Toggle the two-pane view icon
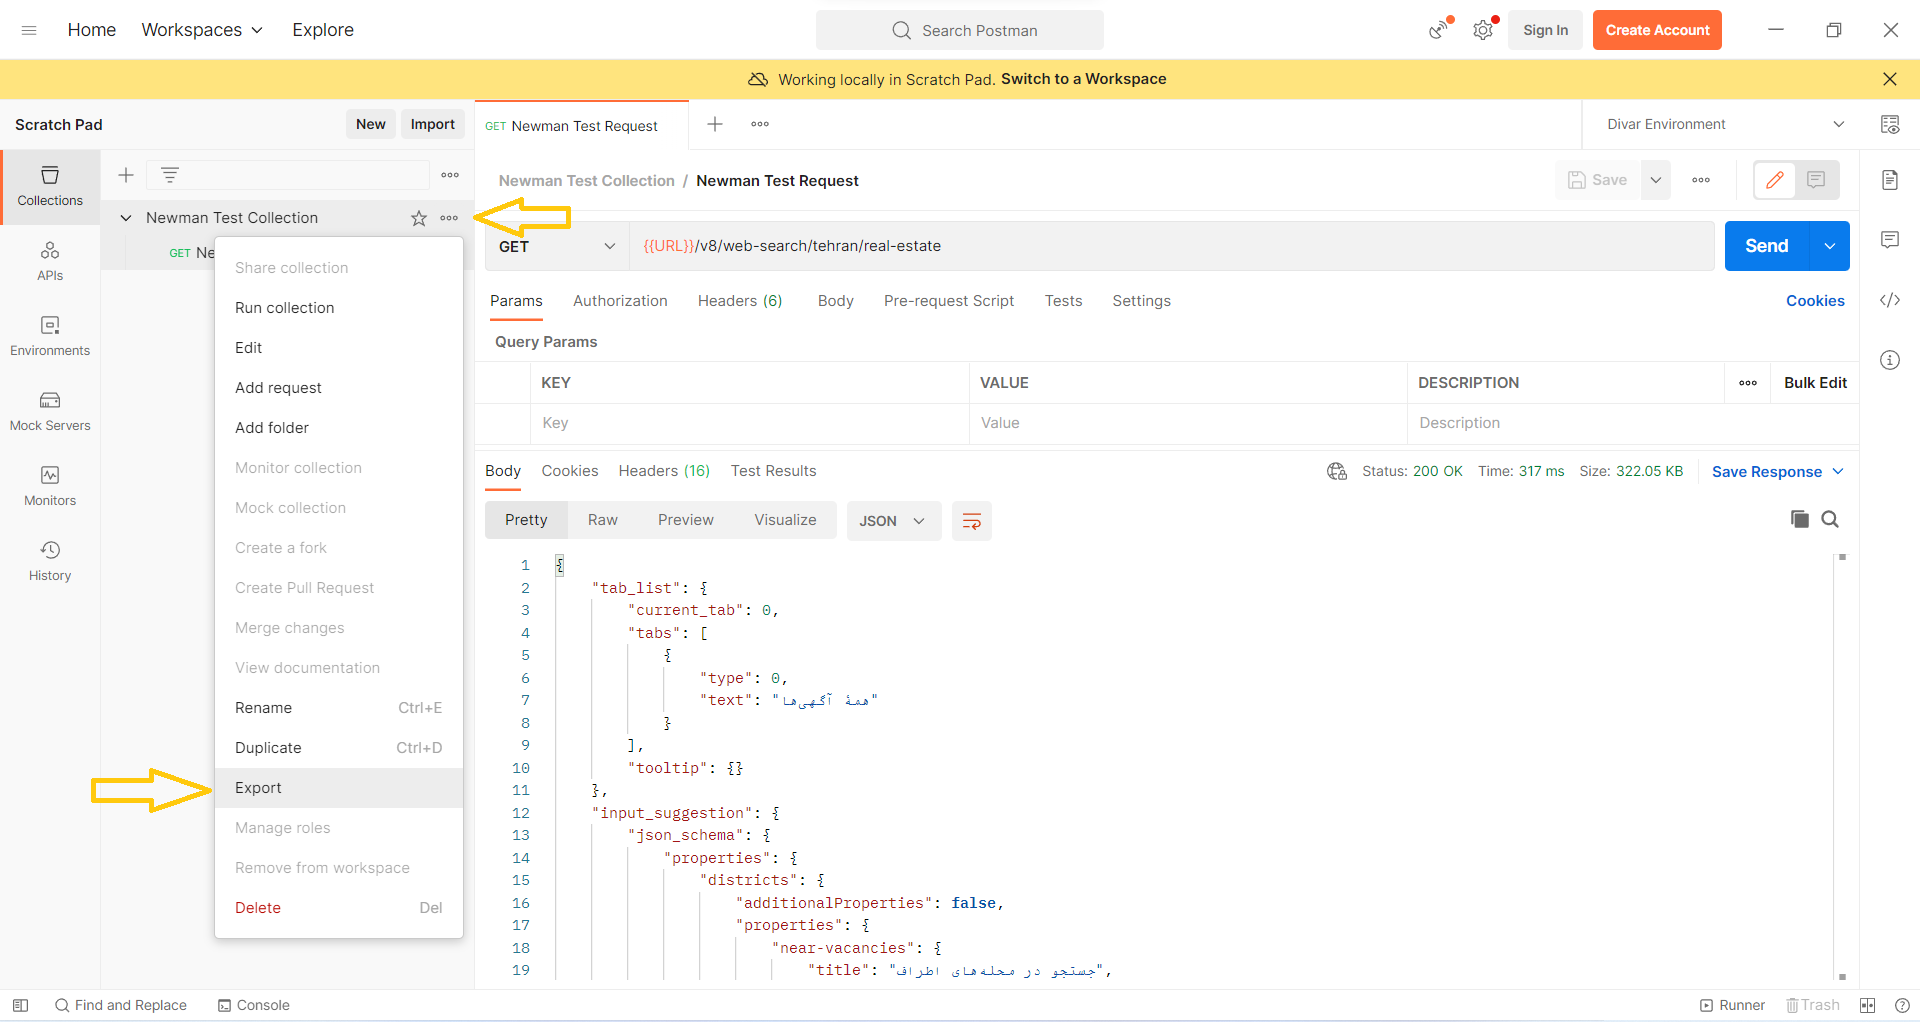Image resolution: width=1920 pixels, height=1022 pixels. (1867, 1005)
